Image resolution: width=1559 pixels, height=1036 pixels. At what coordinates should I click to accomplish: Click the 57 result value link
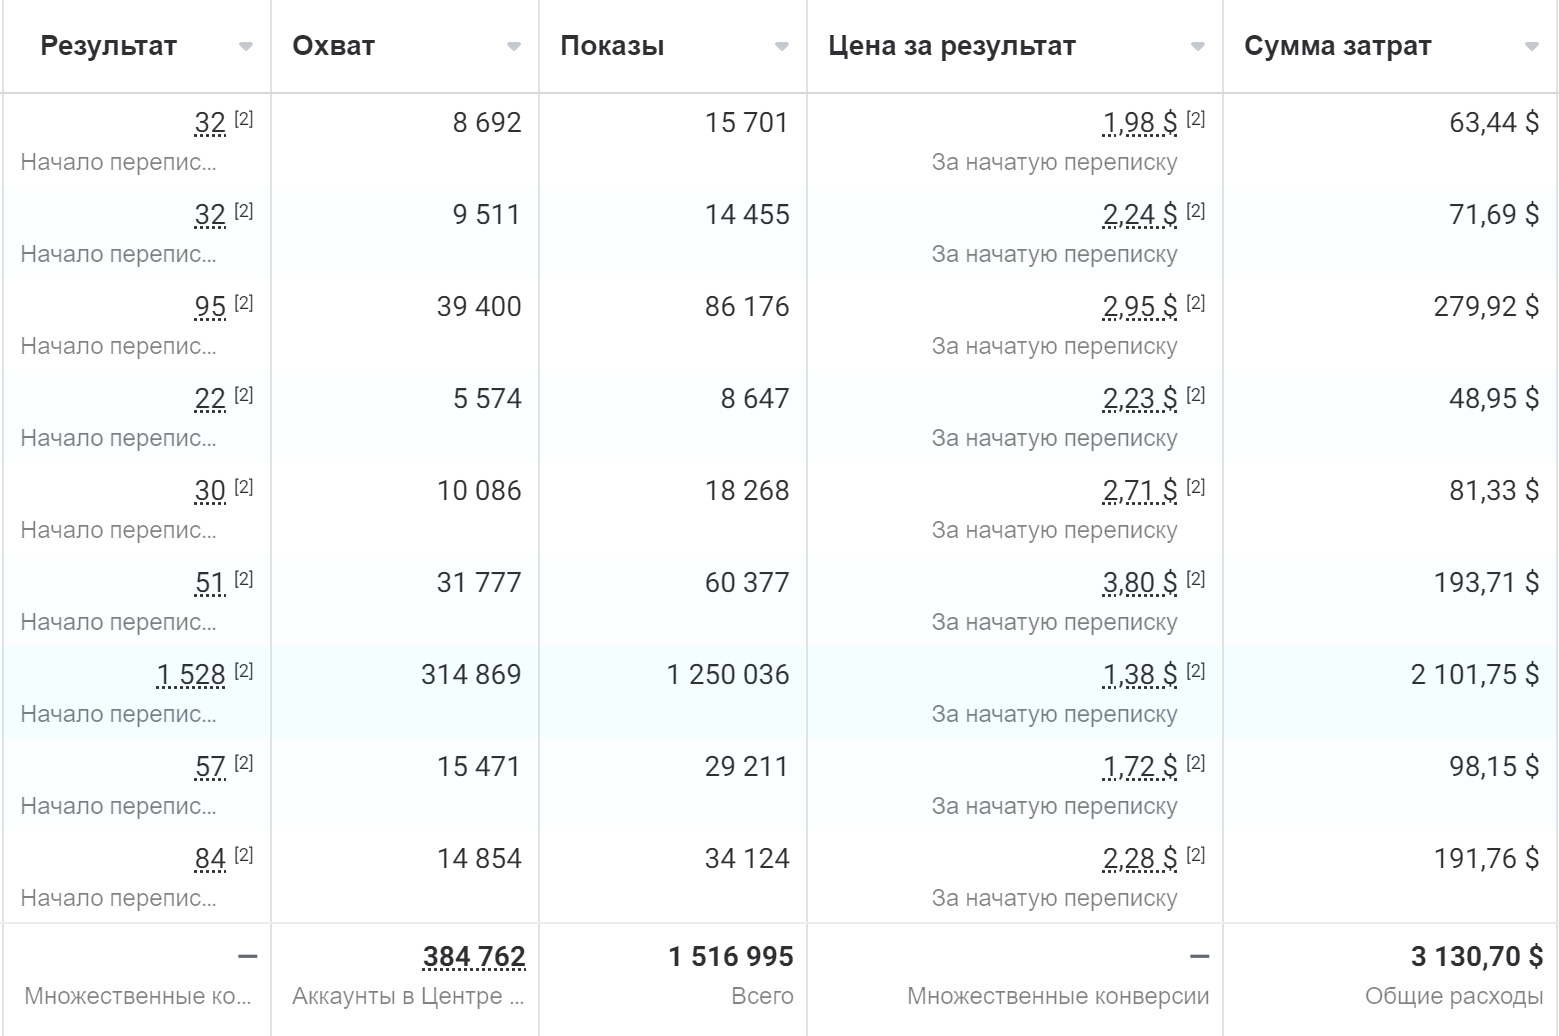(210, 767)
